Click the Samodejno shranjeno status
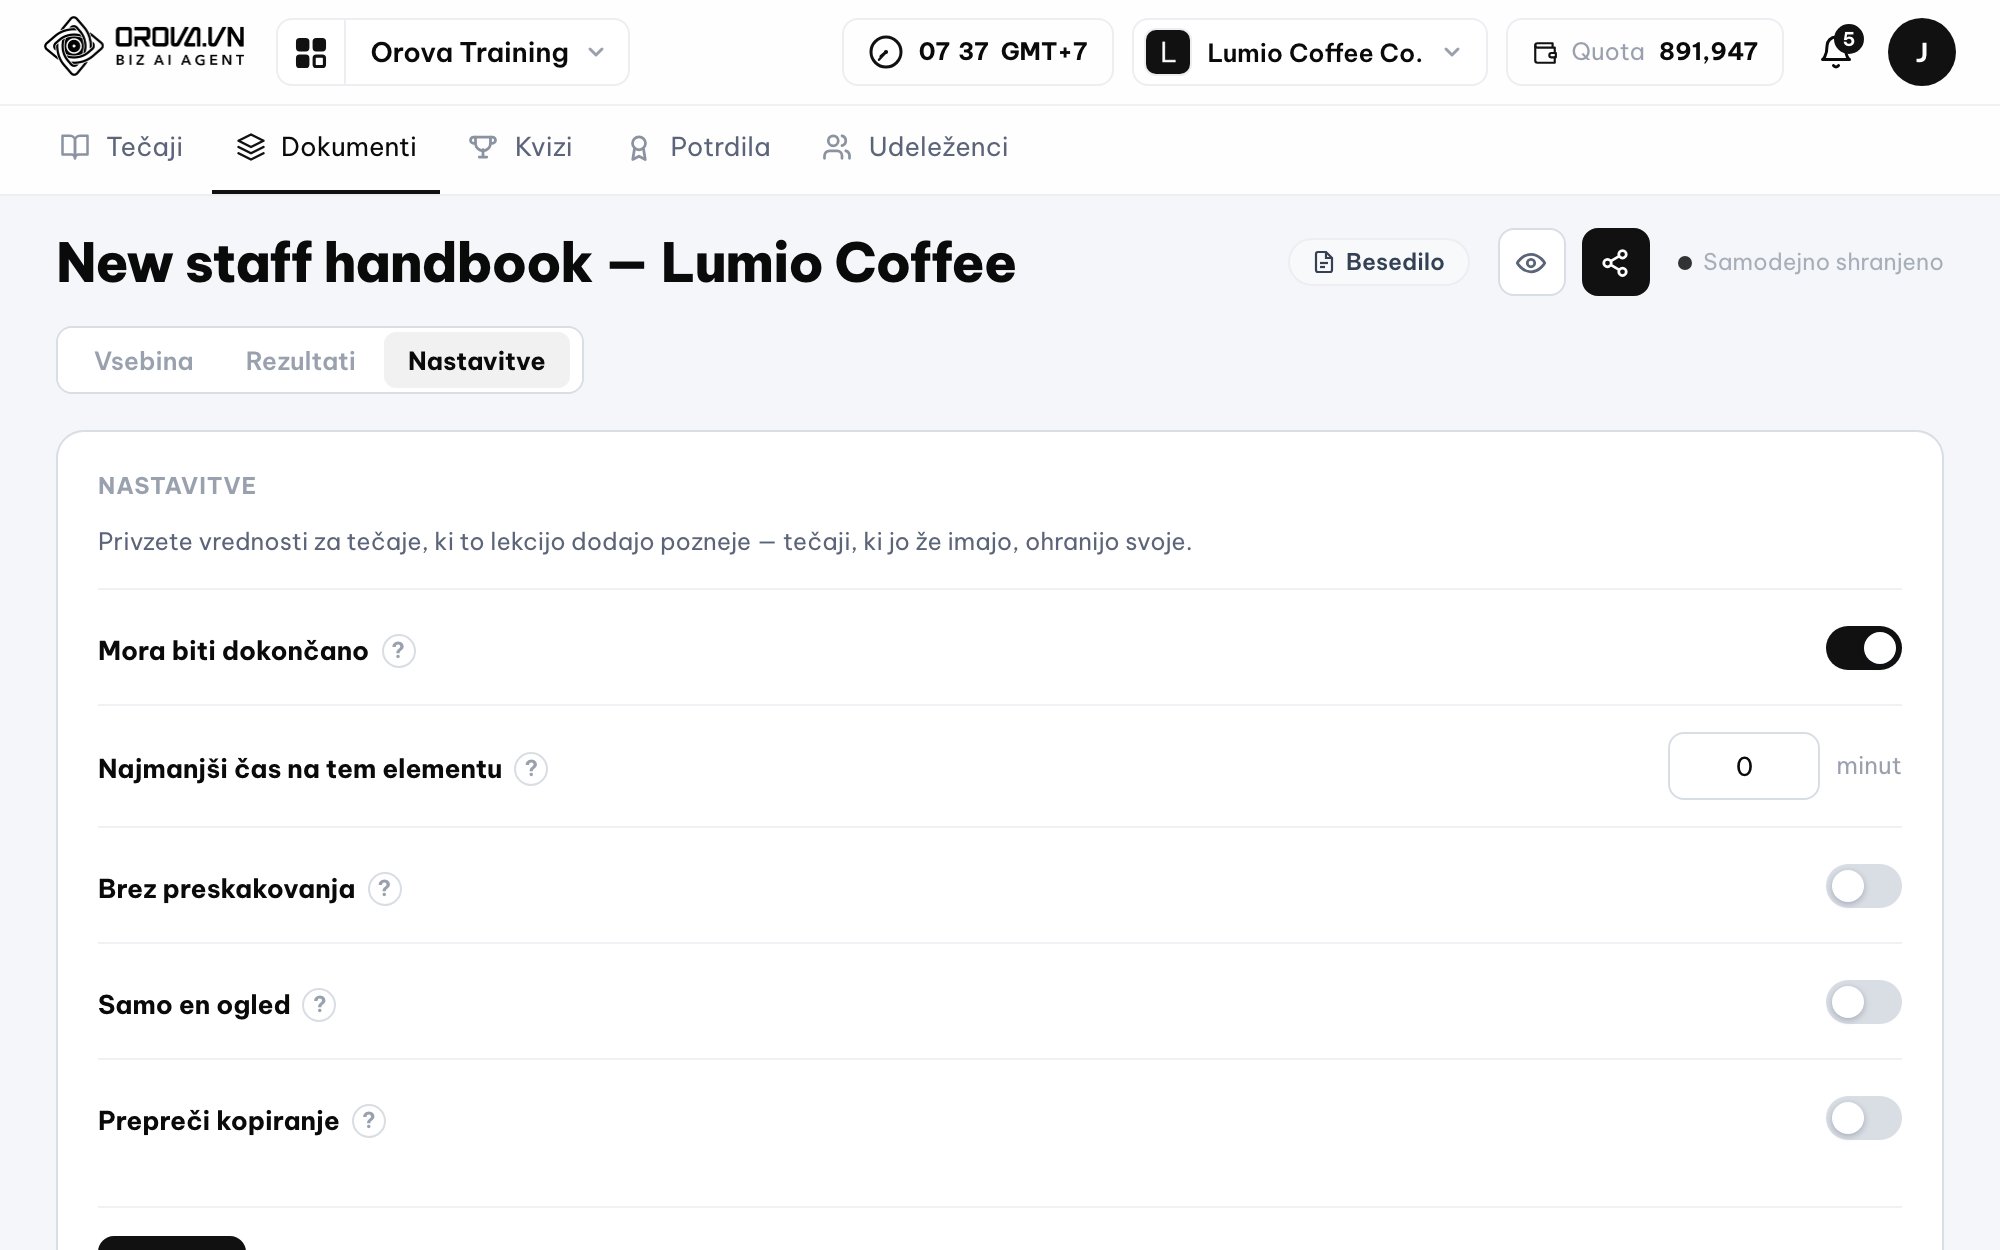 click(1810, 262)
